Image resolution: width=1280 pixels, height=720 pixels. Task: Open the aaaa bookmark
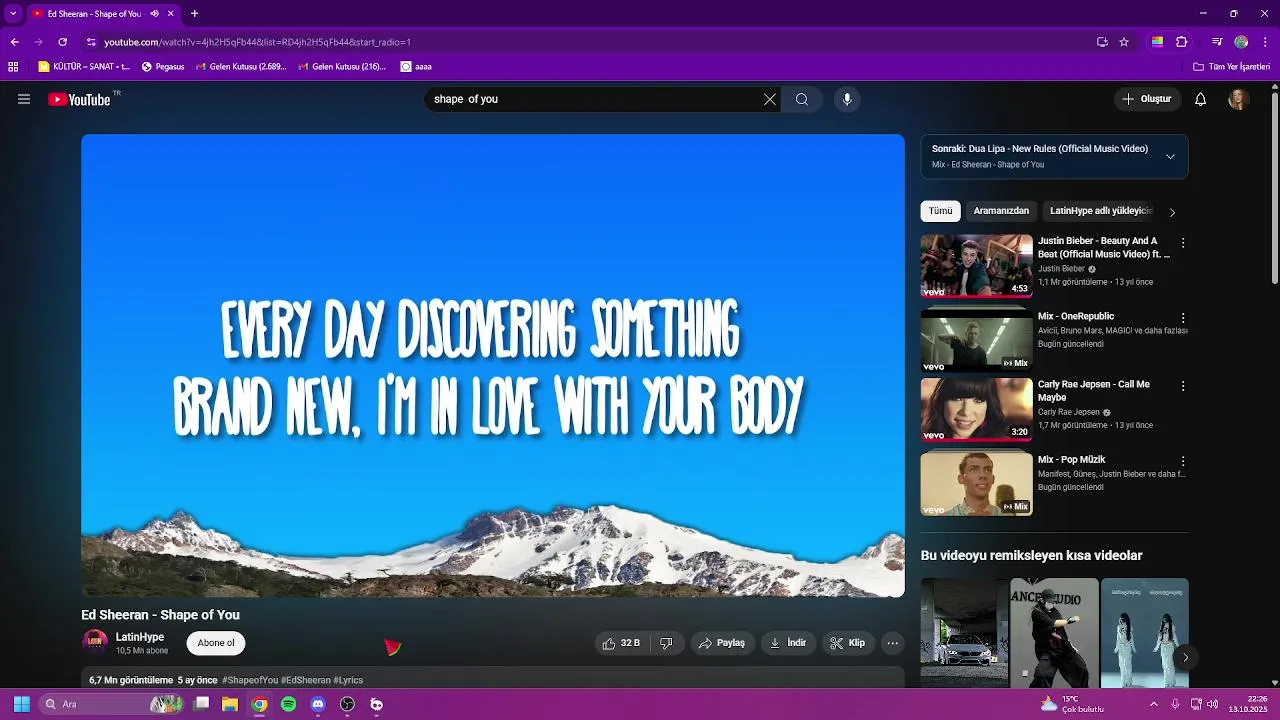tap(416, 67)
